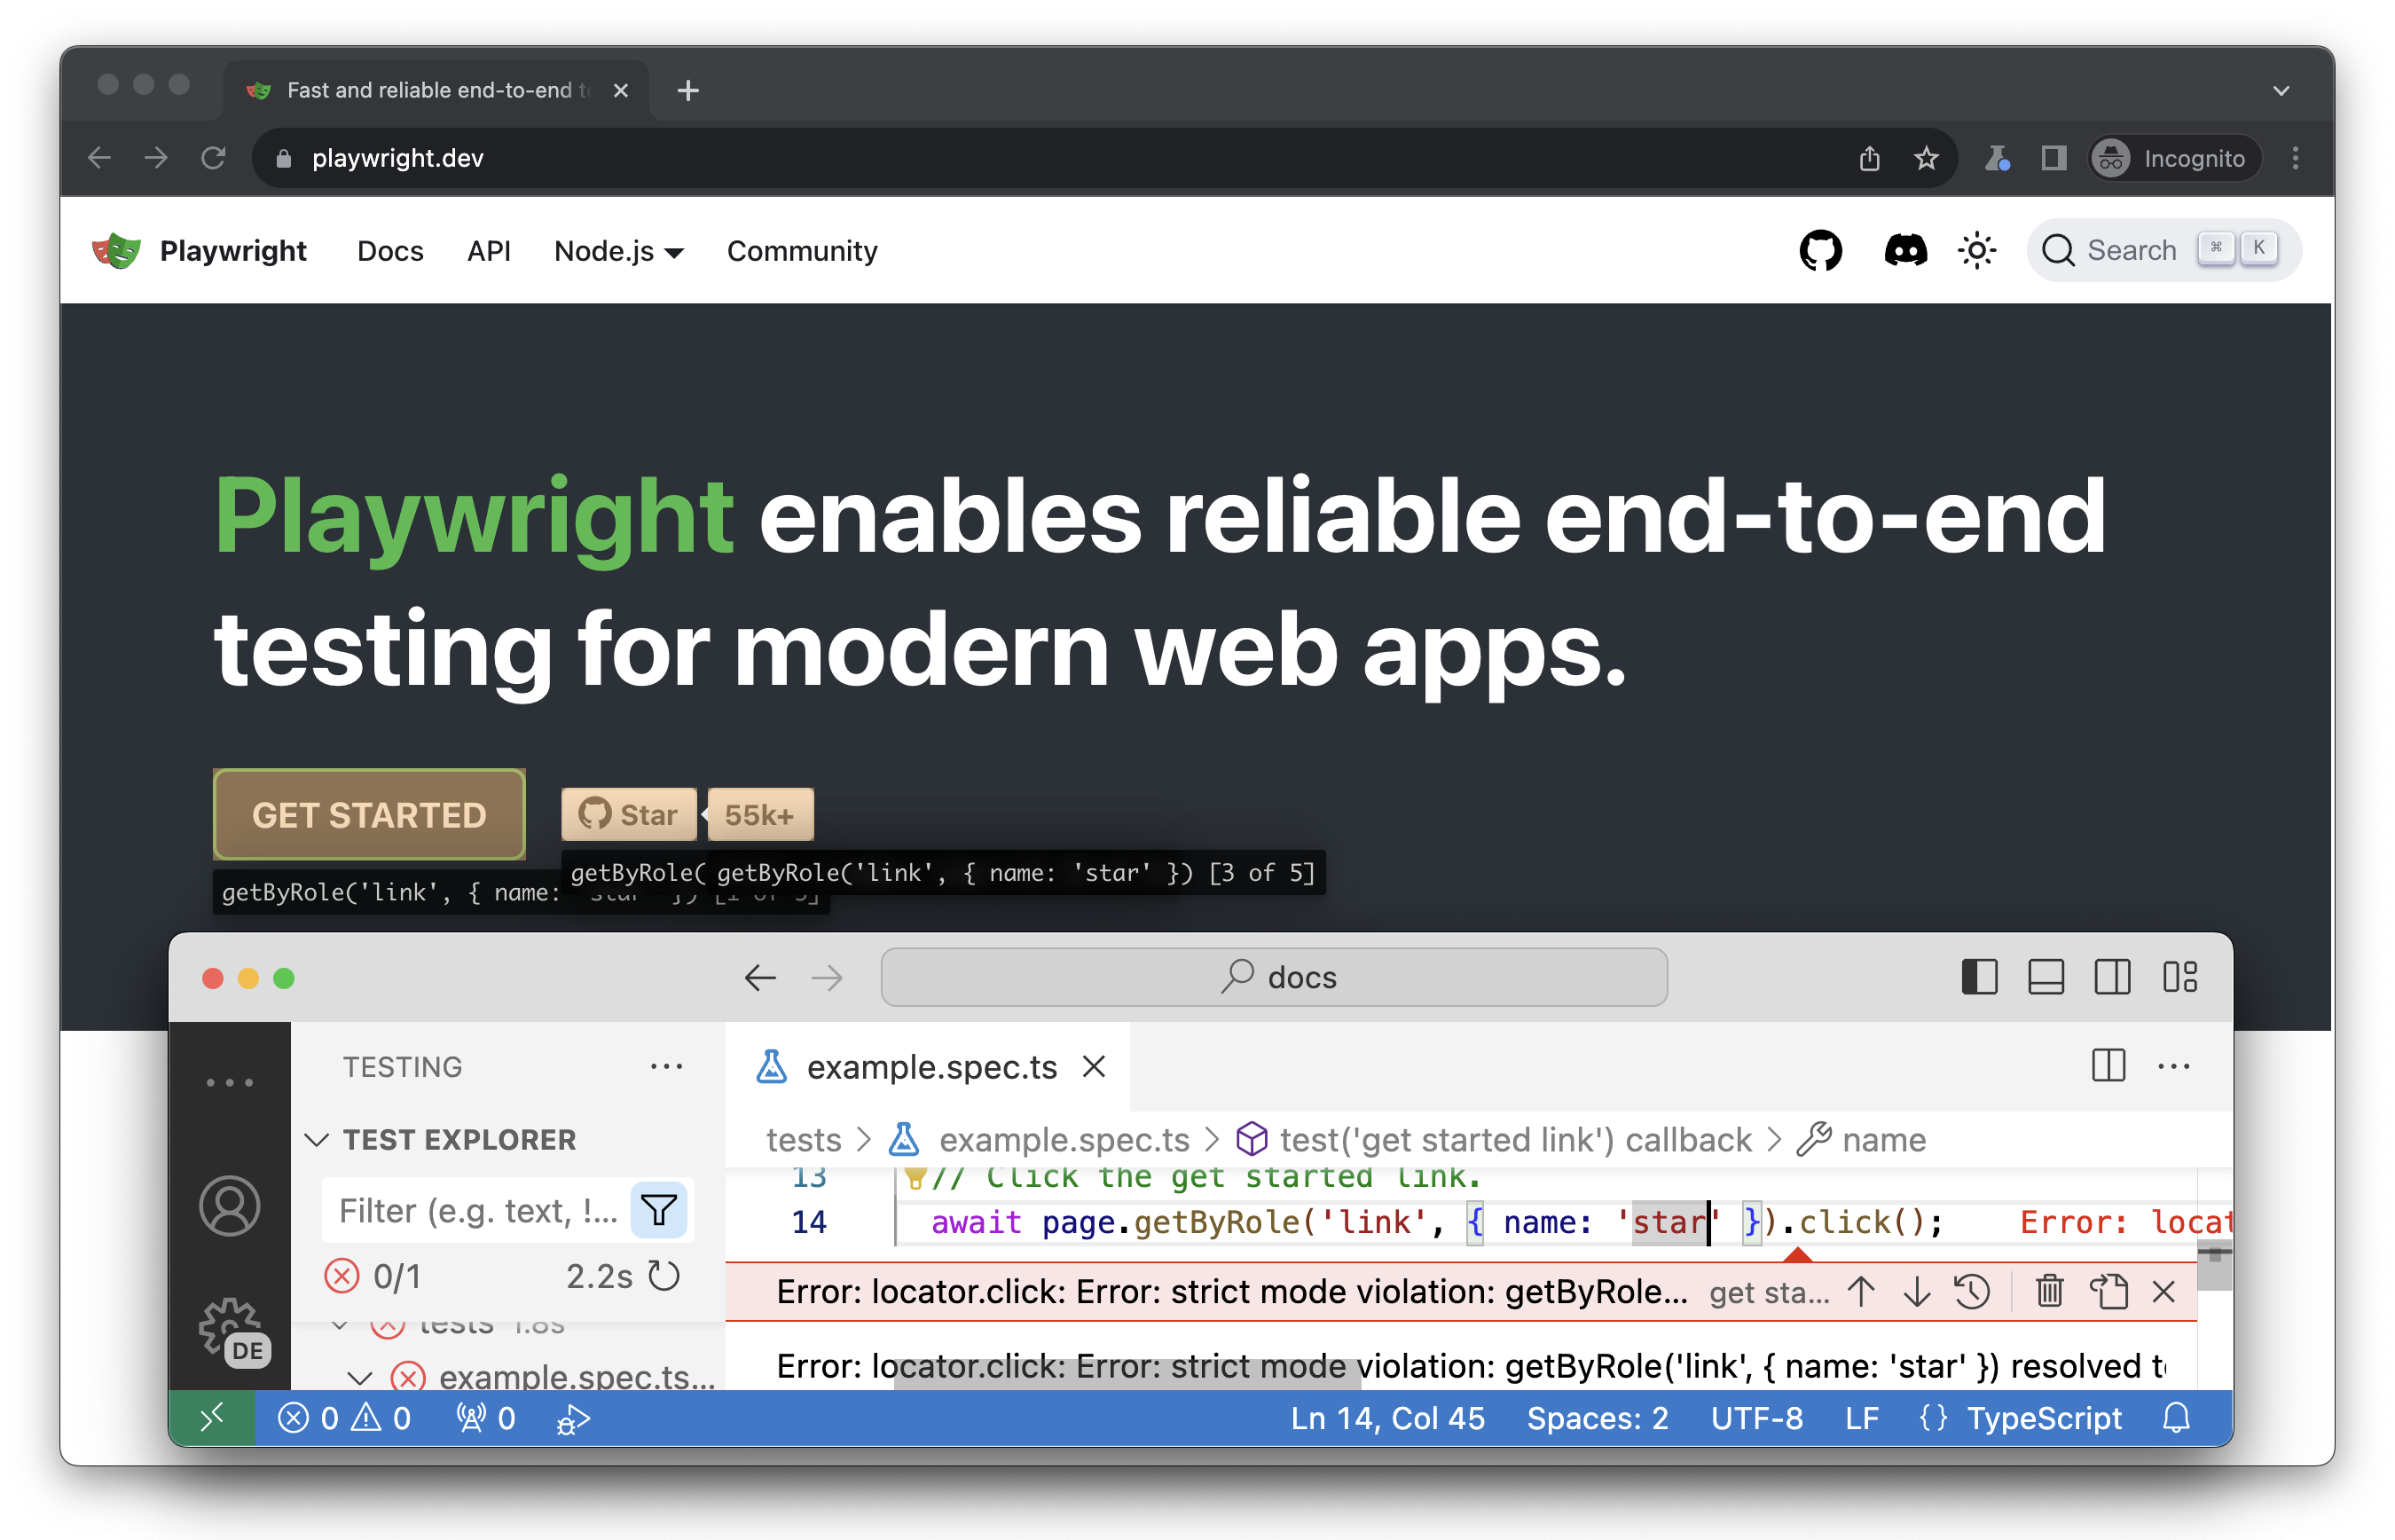Open the editor more actions ellipsis
Viewport: 2395px width, 1540px height.
(2173, 1066)
